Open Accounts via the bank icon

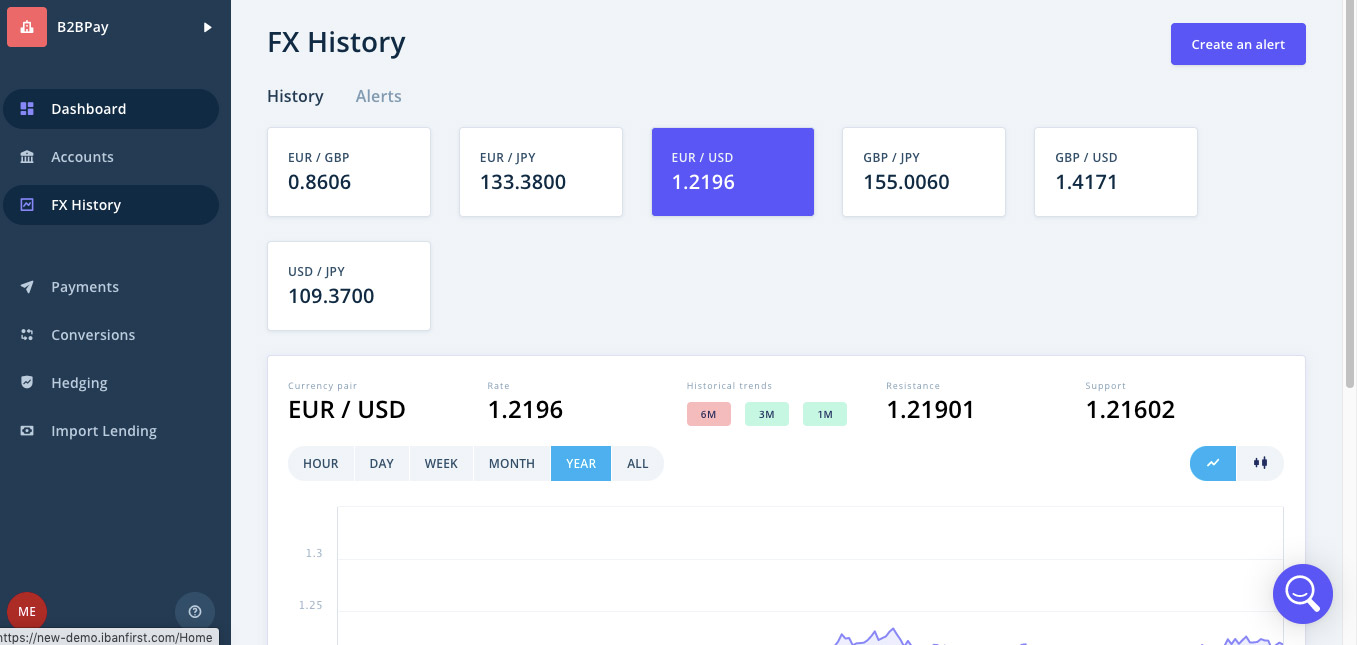pos(27,157)
